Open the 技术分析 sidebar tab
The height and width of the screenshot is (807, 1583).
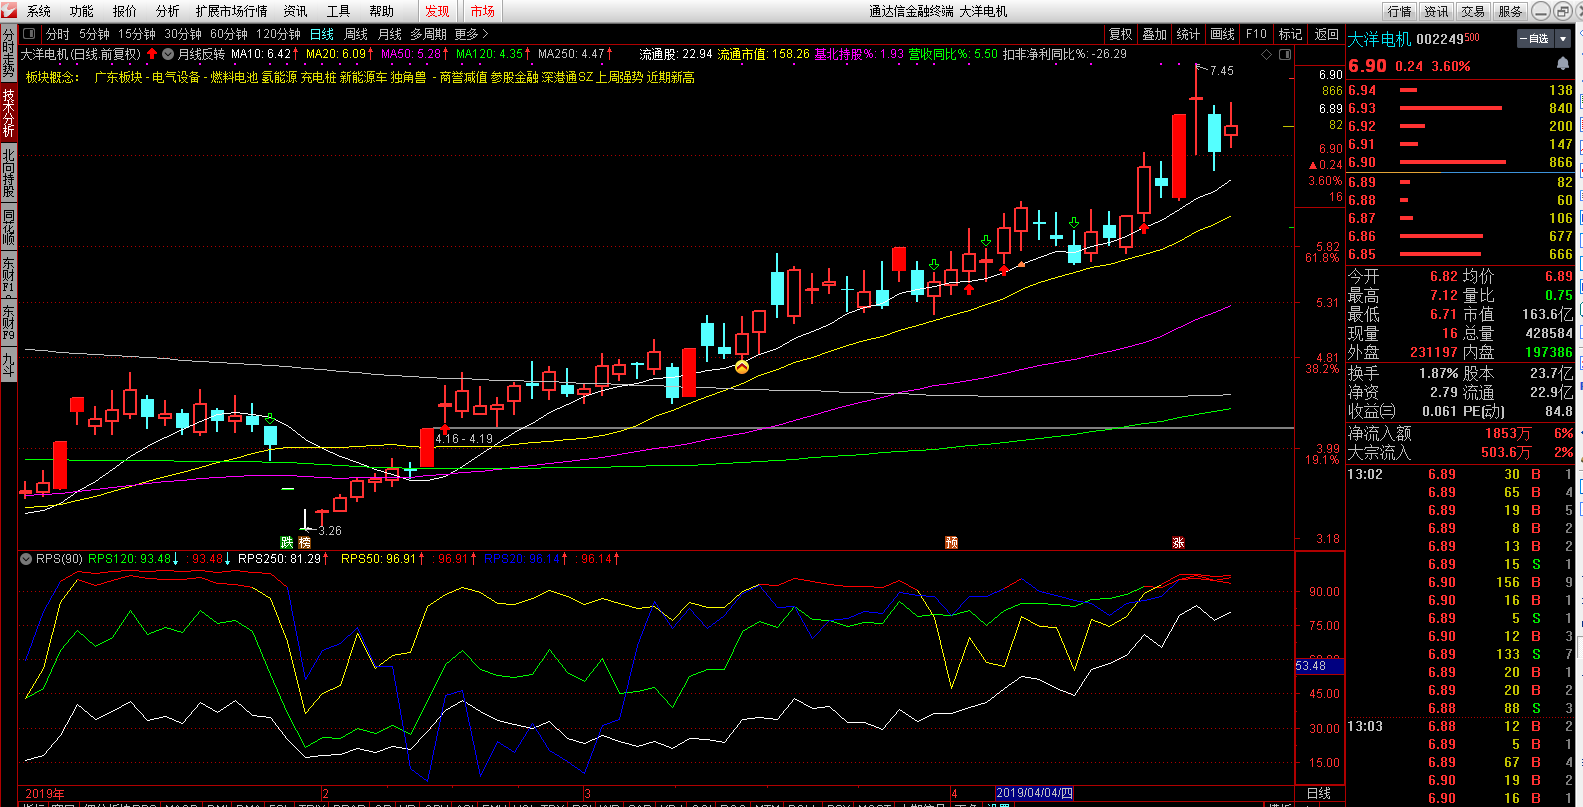[8, 112]
